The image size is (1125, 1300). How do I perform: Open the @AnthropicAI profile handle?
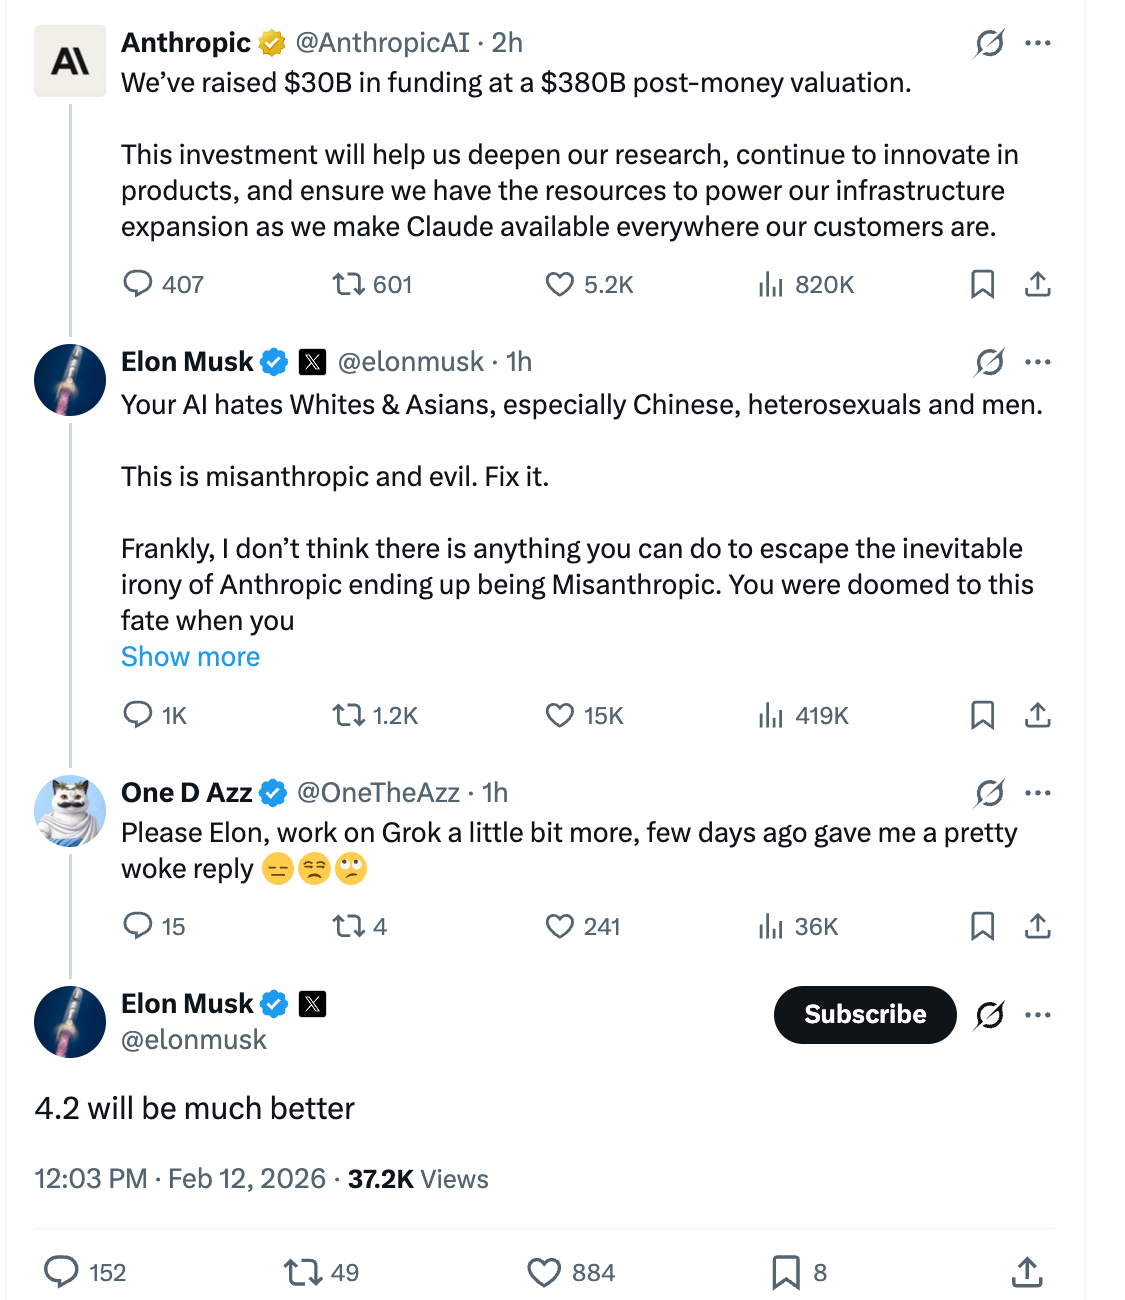(x=382, y=43)
